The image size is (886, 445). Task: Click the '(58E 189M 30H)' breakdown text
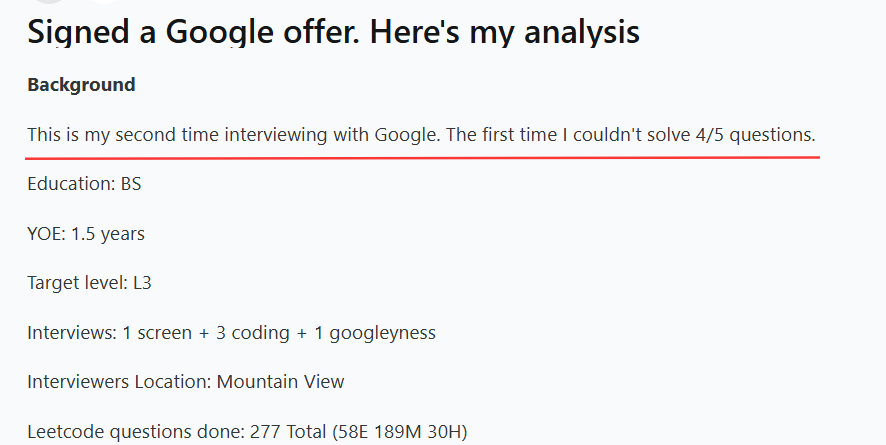point(399,431)
